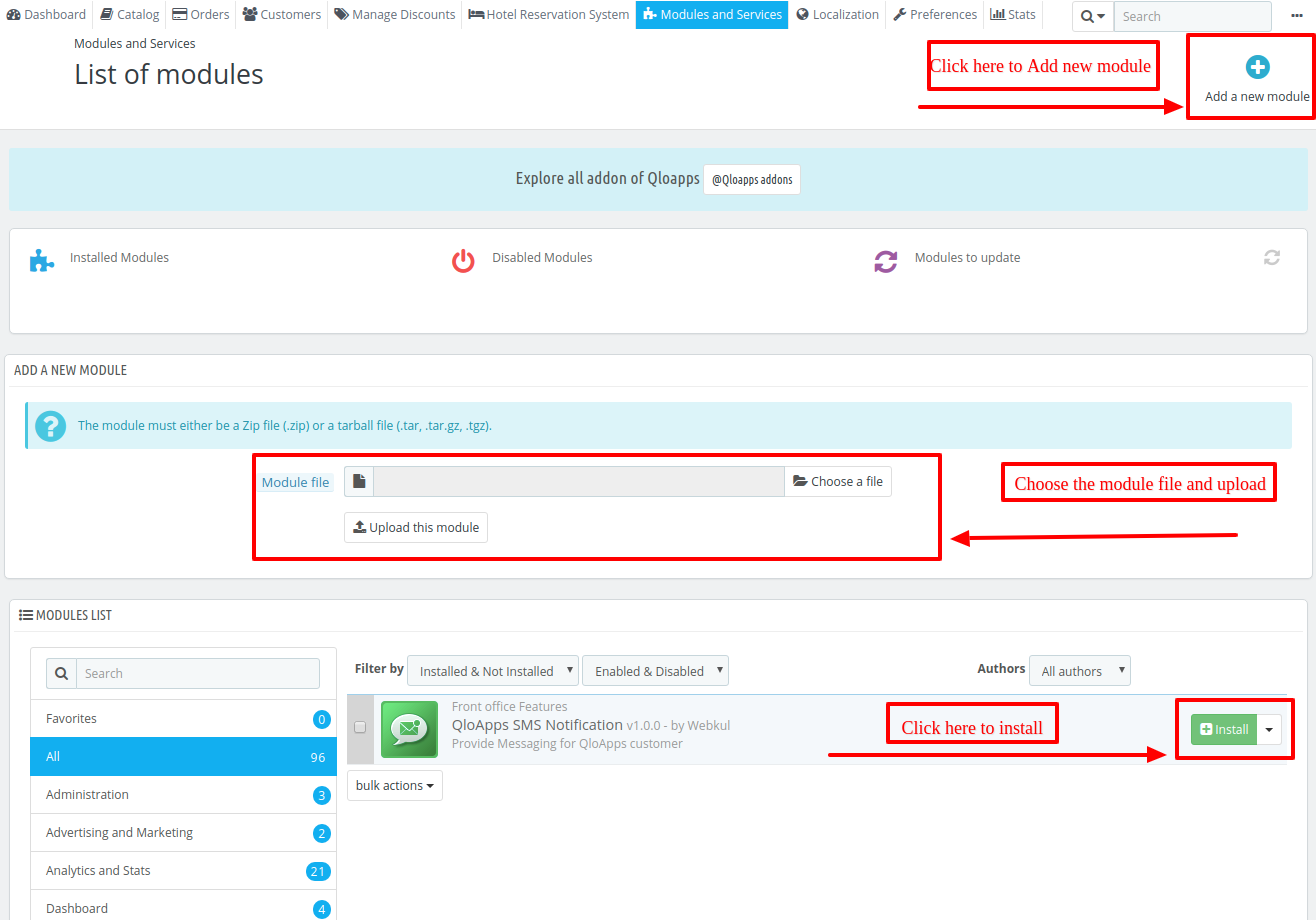1316x920 pixels.
Task: Select the Dashboard module category
Action: pos(184,908)
